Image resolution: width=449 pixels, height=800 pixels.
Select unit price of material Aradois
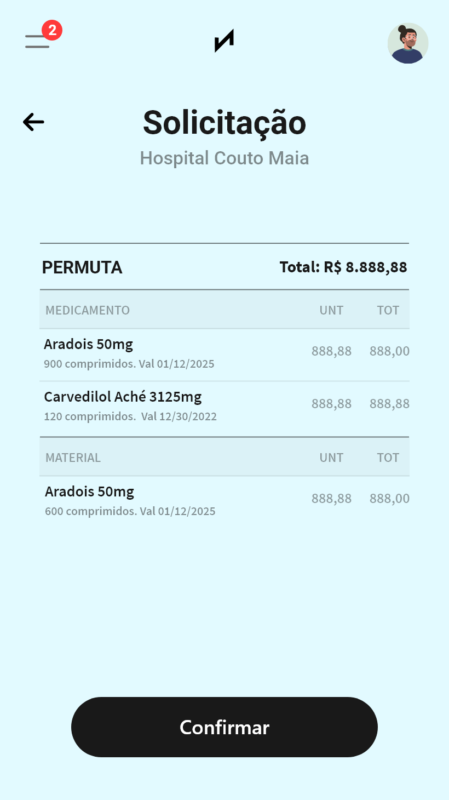click(331, 498)
